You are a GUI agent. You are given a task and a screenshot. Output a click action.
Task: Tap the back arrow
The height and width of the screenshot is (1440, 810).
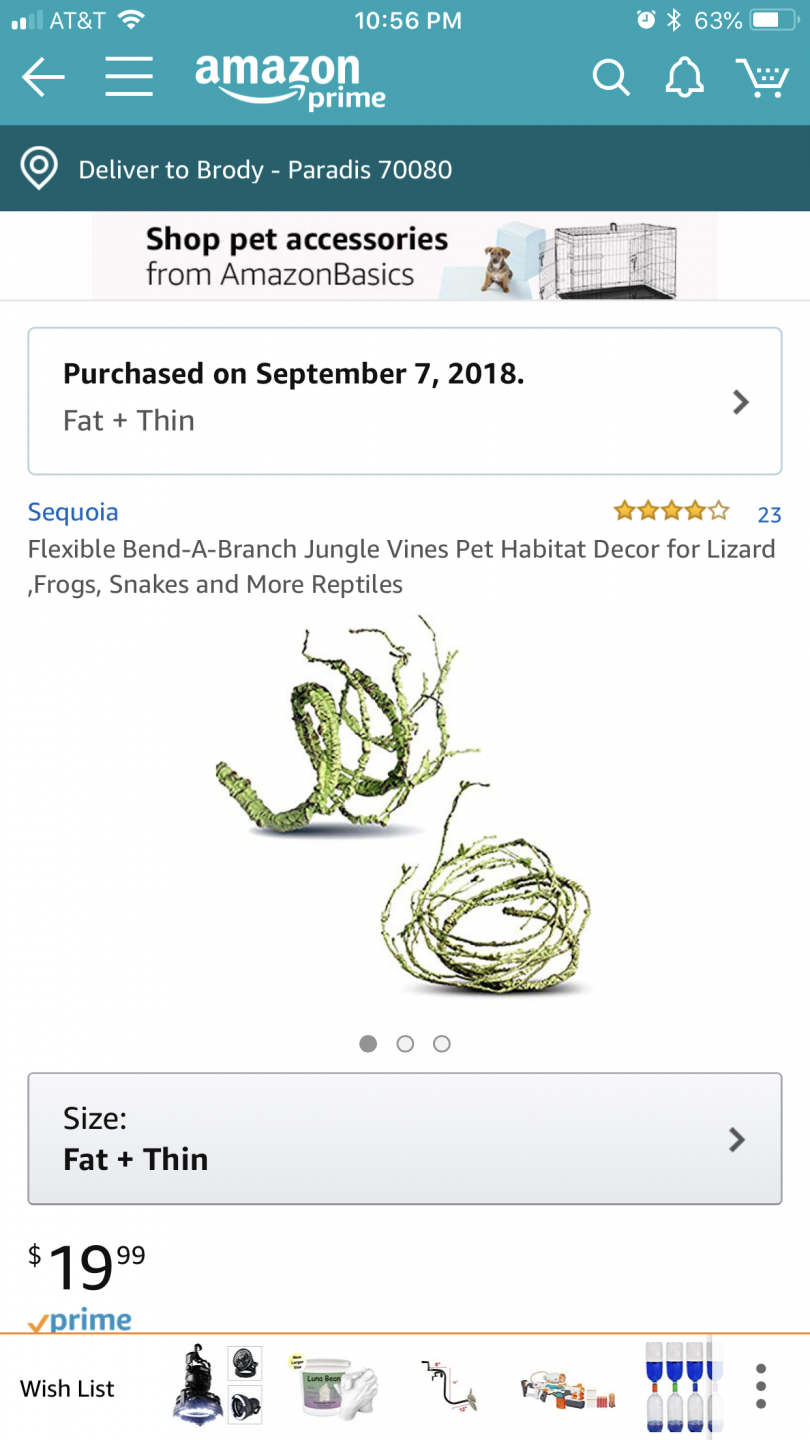point(43,77)
